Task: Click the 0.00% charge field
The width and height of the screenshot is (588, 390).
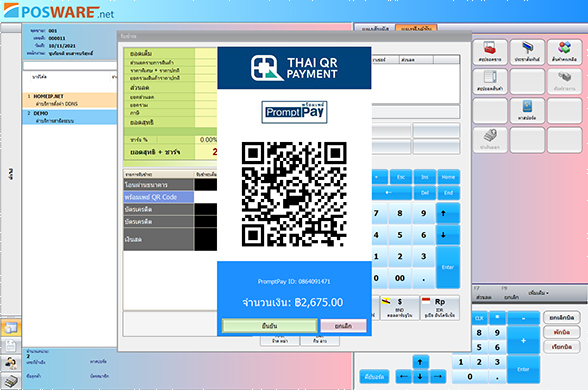Action: (x=206, y=140)
